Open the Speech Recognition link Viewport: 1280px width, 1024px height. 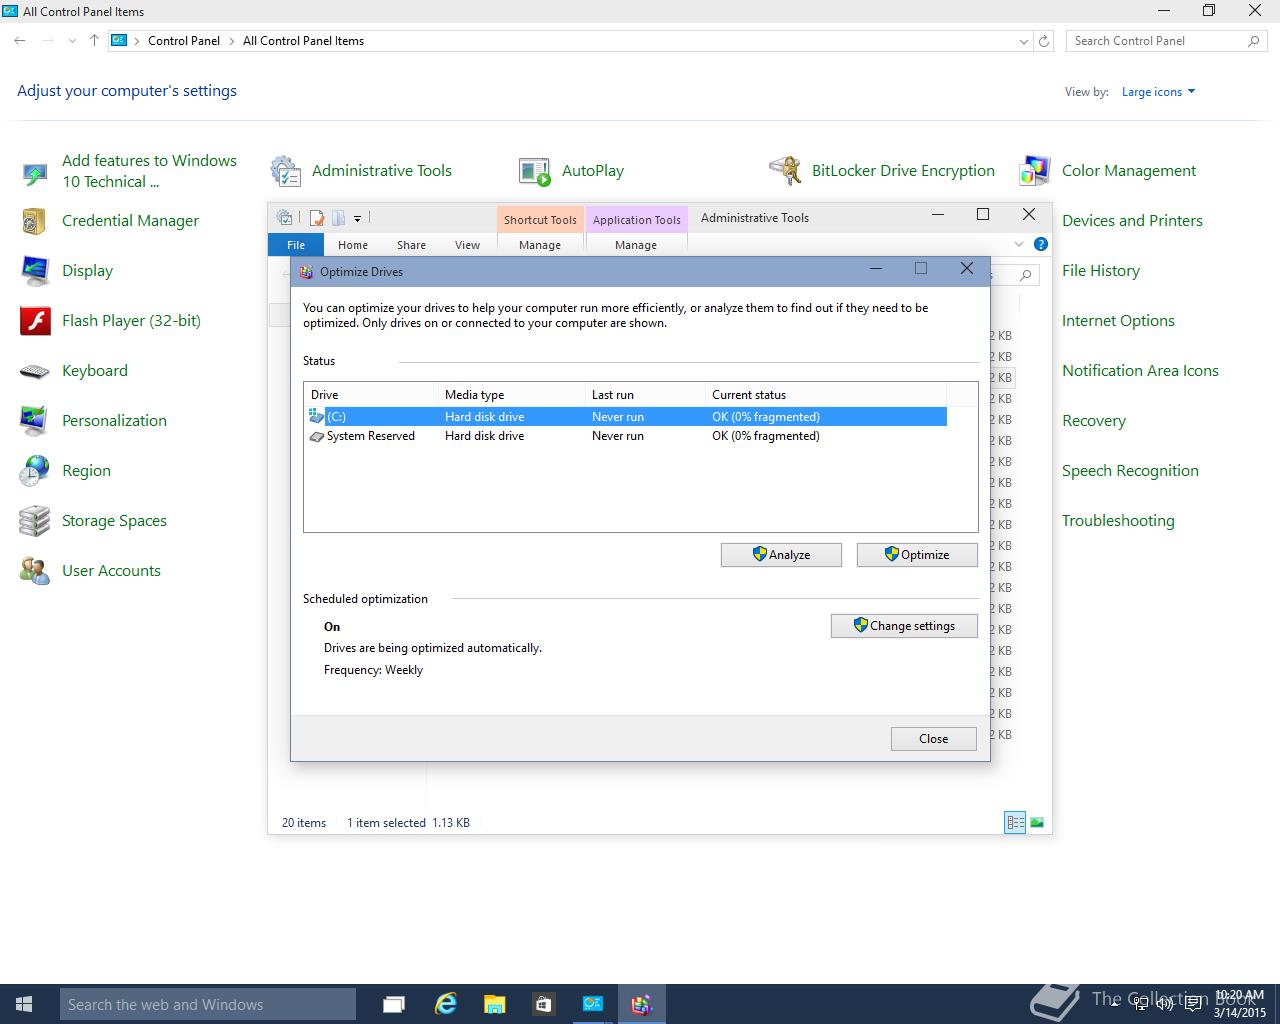click(x=1130, y=471)
